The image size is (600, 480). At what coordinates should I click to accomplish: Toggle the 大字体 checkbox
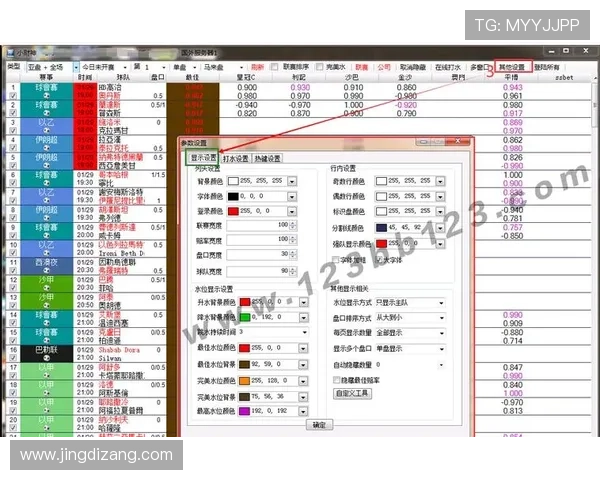tap(379, 258)
